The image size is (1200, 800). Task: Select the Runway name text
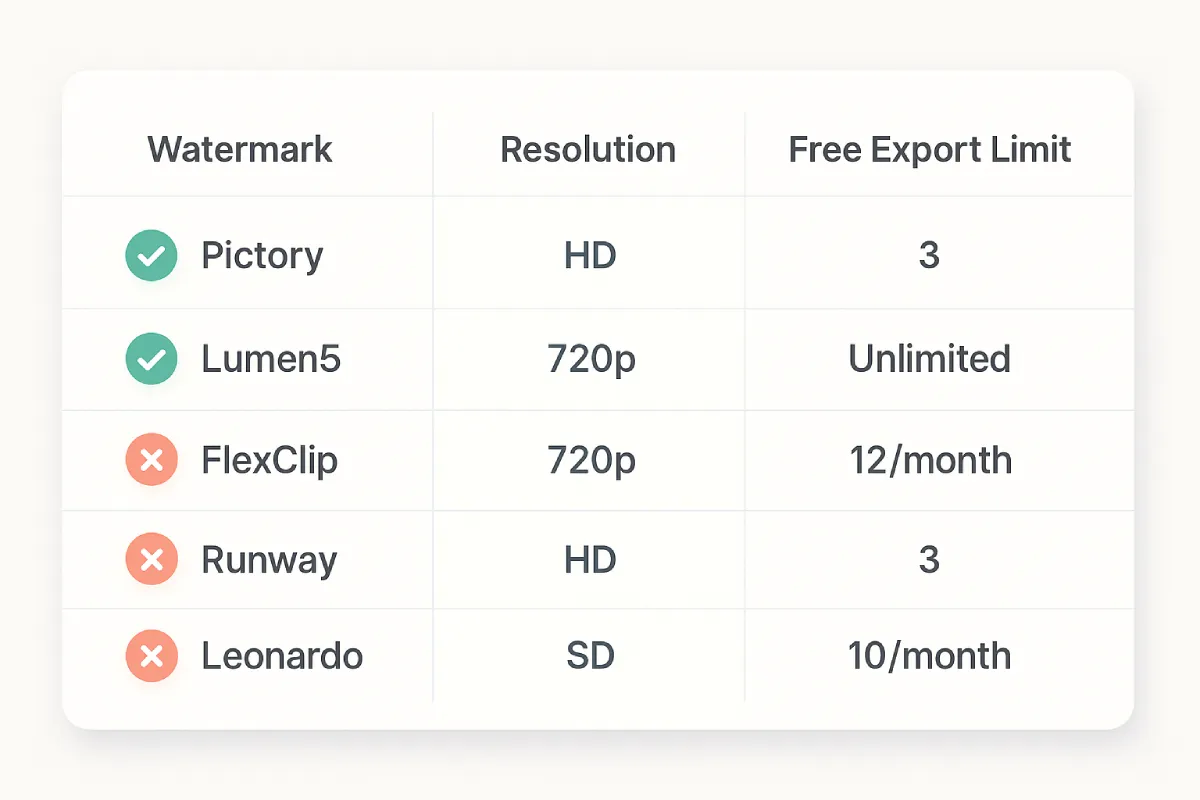tap(269, 559)
